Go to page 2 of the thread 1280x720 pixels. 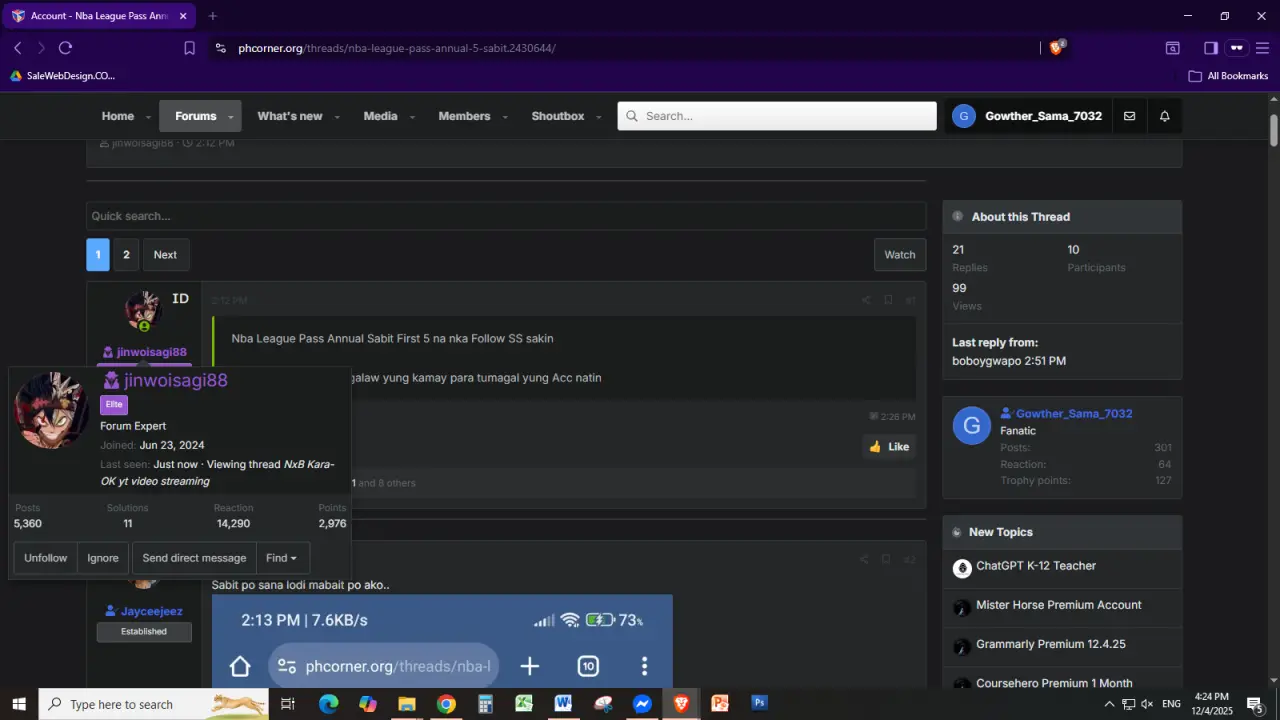point(126,254)
